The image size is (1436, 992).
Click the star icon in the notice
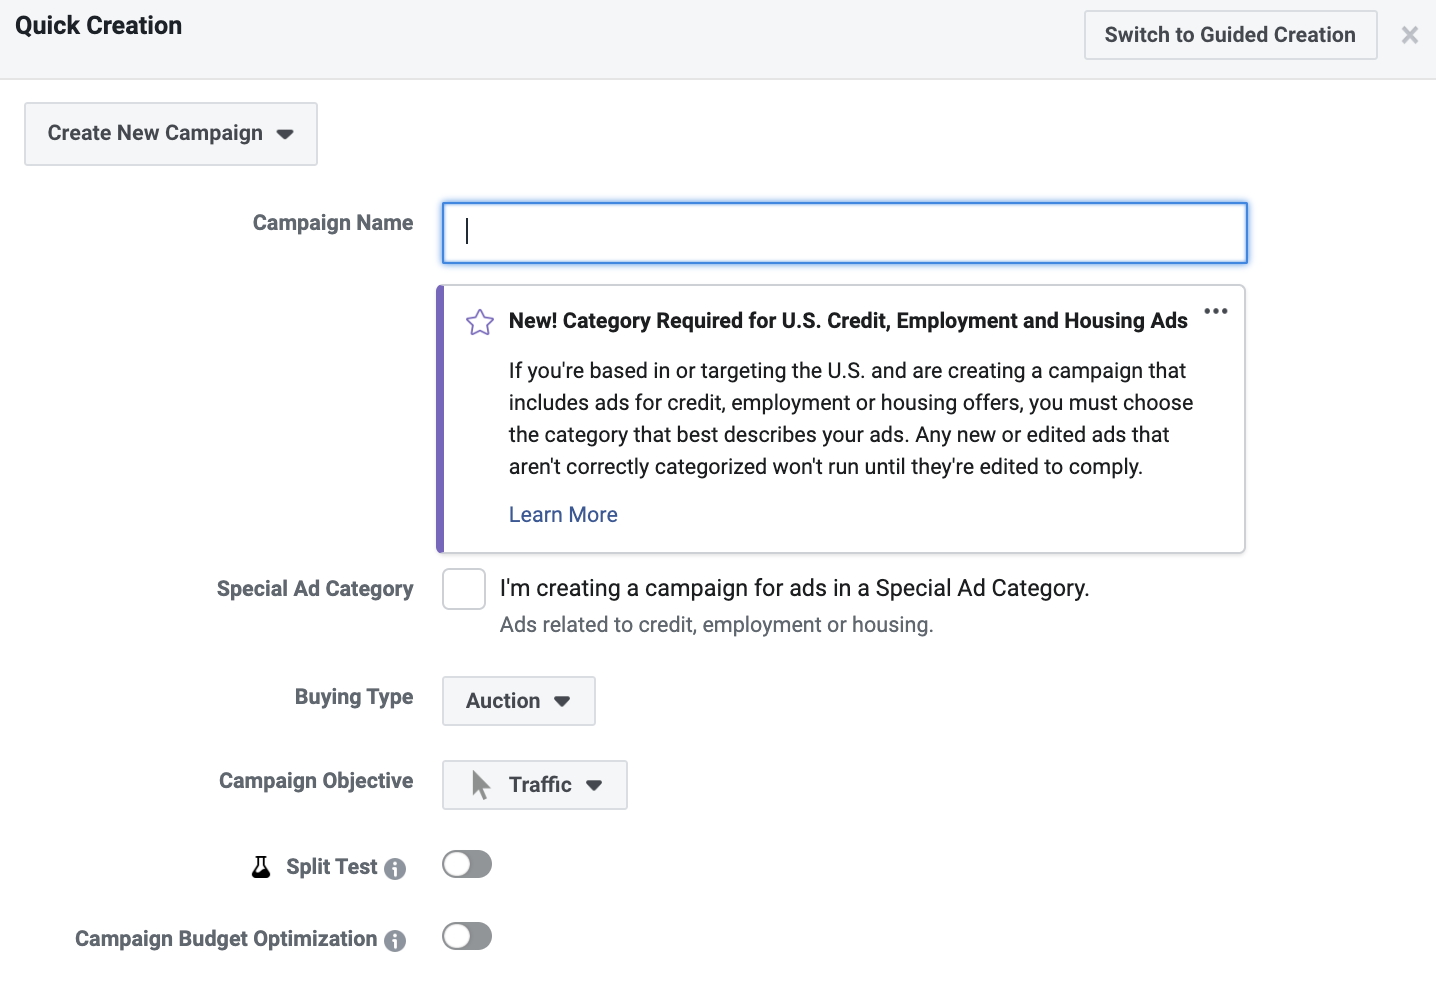click(x=480, y=322)
